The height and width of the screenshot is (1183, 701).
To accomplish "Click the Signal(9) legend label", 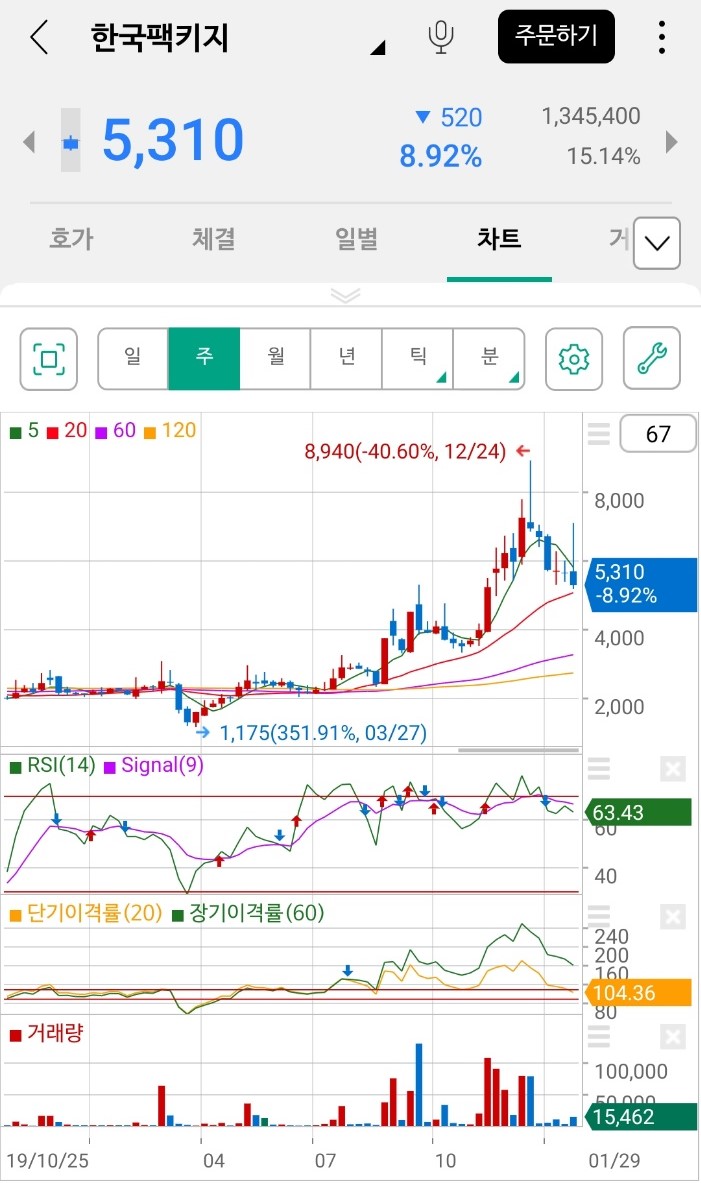I will (x=154, y=766).
